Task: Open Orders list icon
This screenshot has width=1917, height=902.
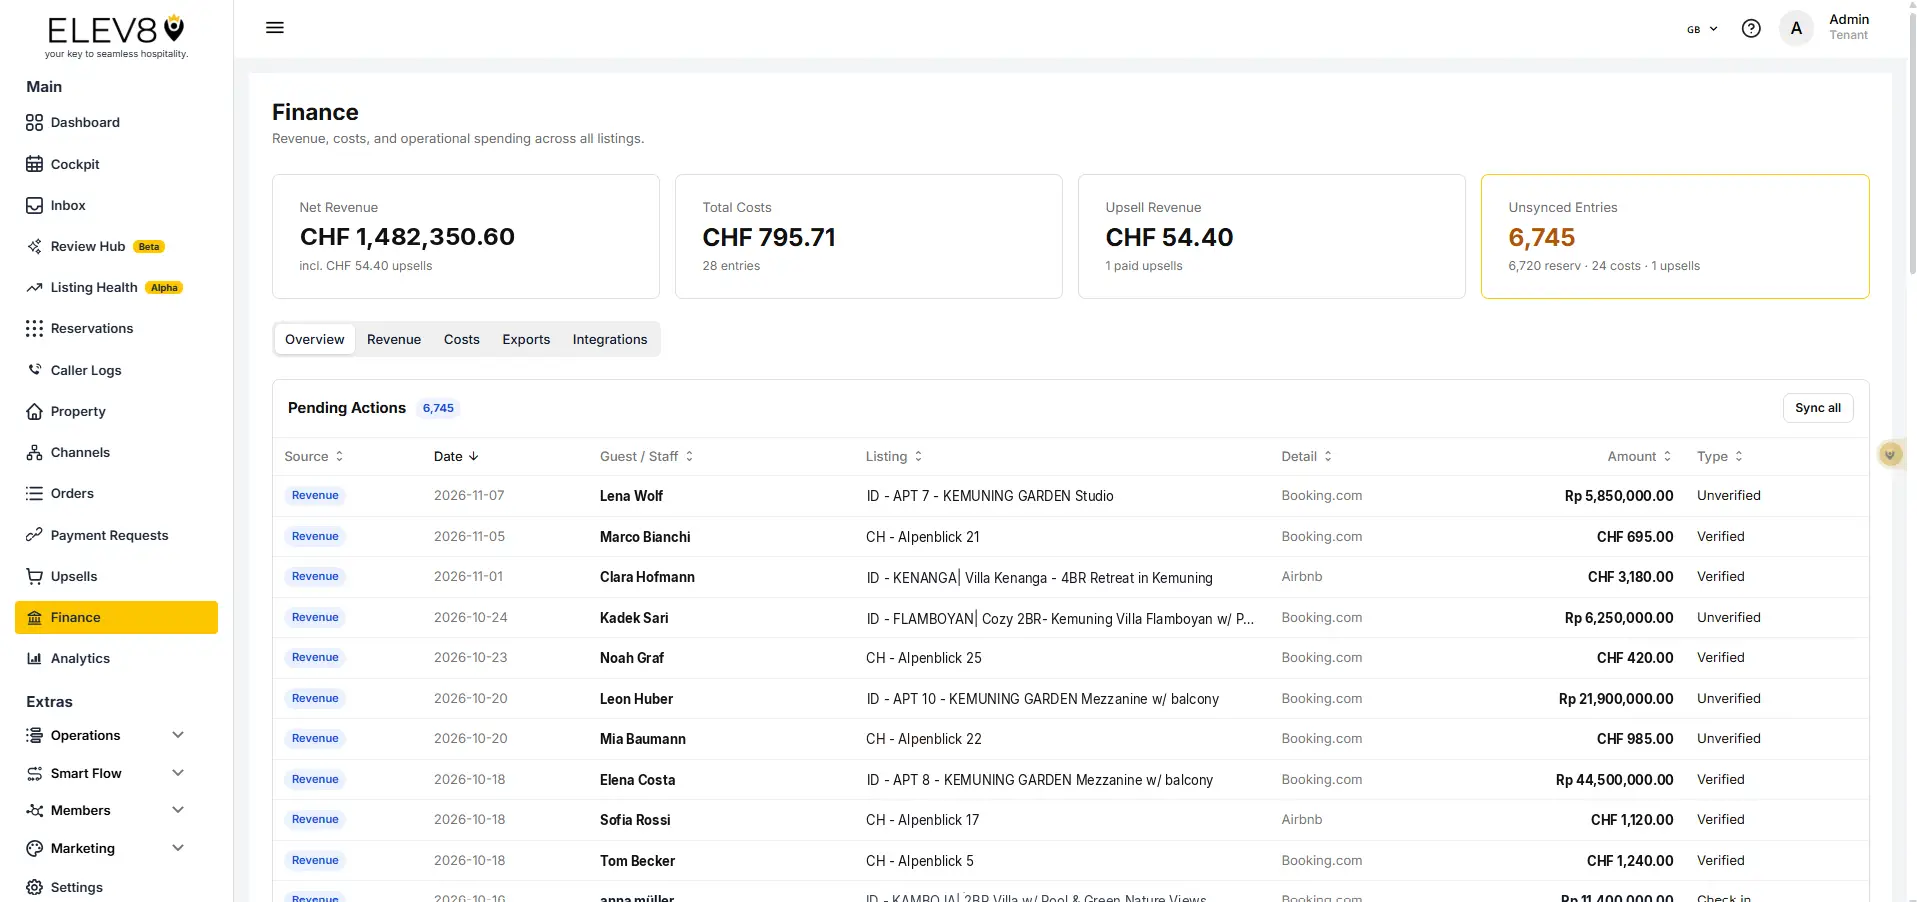Action: (x=34, y=493)
